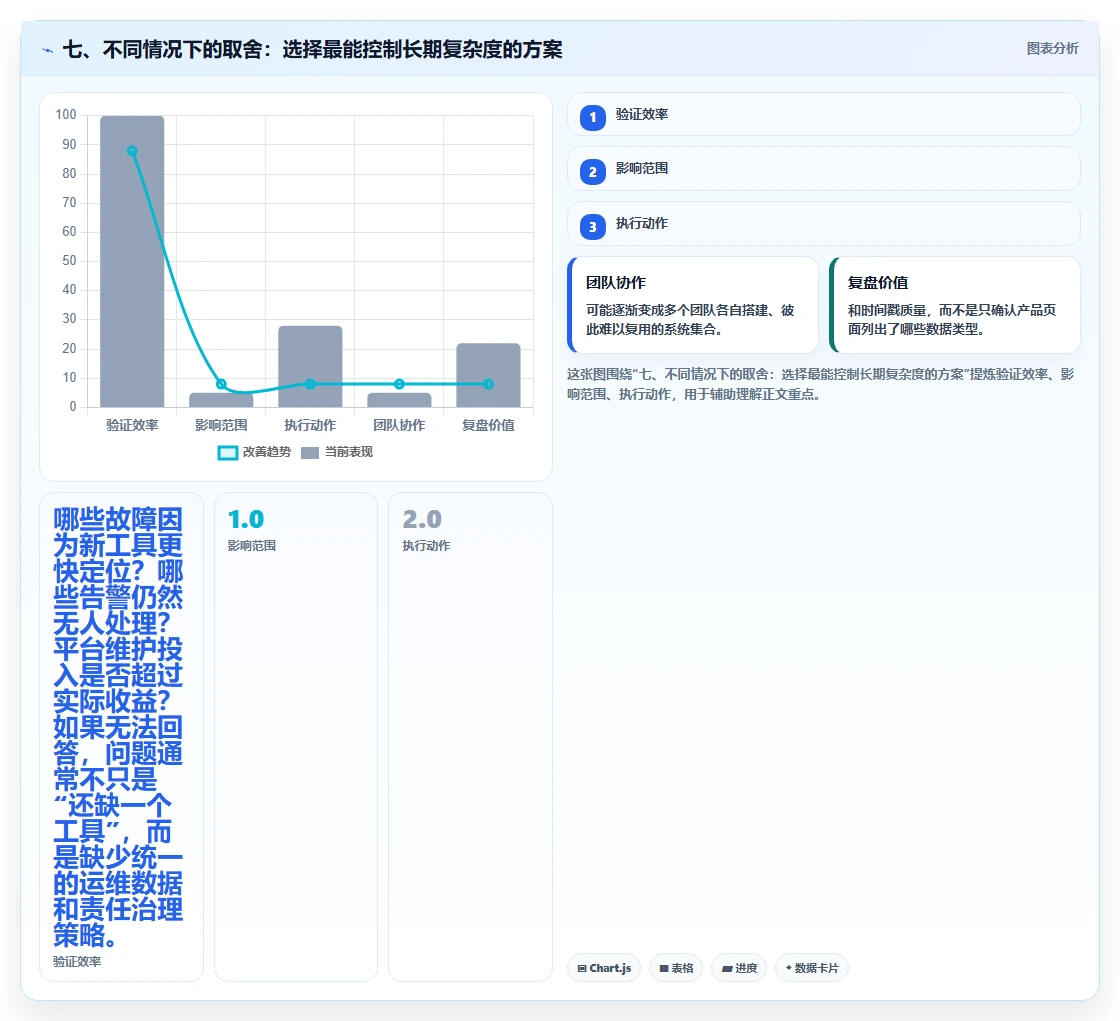Click the numbered badge 1 for 验证效率
This screenshot has height=1021, width=1120.
point(592,118)
